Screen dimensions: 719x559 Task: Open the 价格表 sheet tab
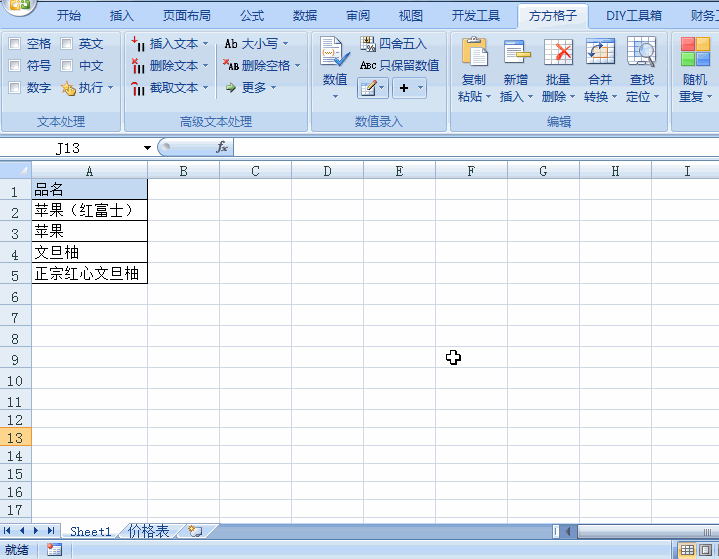pyautogui.click(x=148, y=531)
